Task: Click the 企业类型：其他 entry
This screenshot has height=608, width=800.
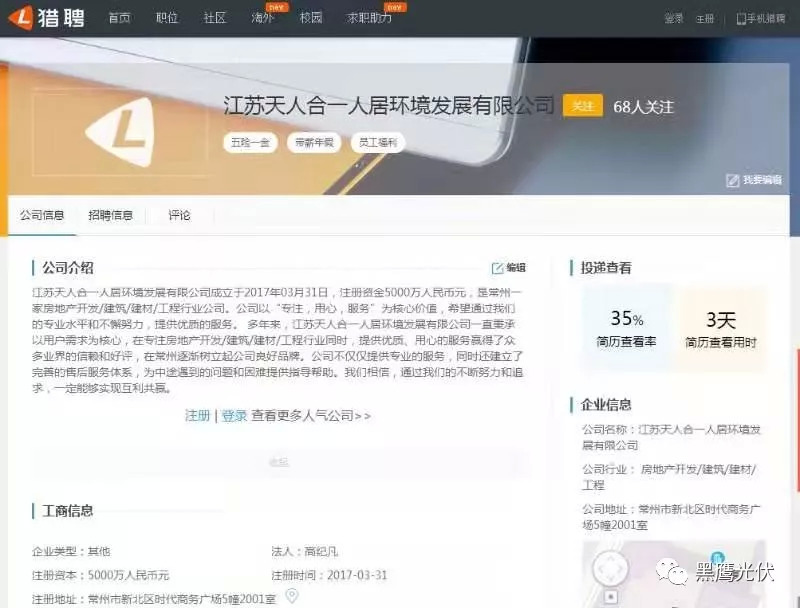Action: point(71,551)
